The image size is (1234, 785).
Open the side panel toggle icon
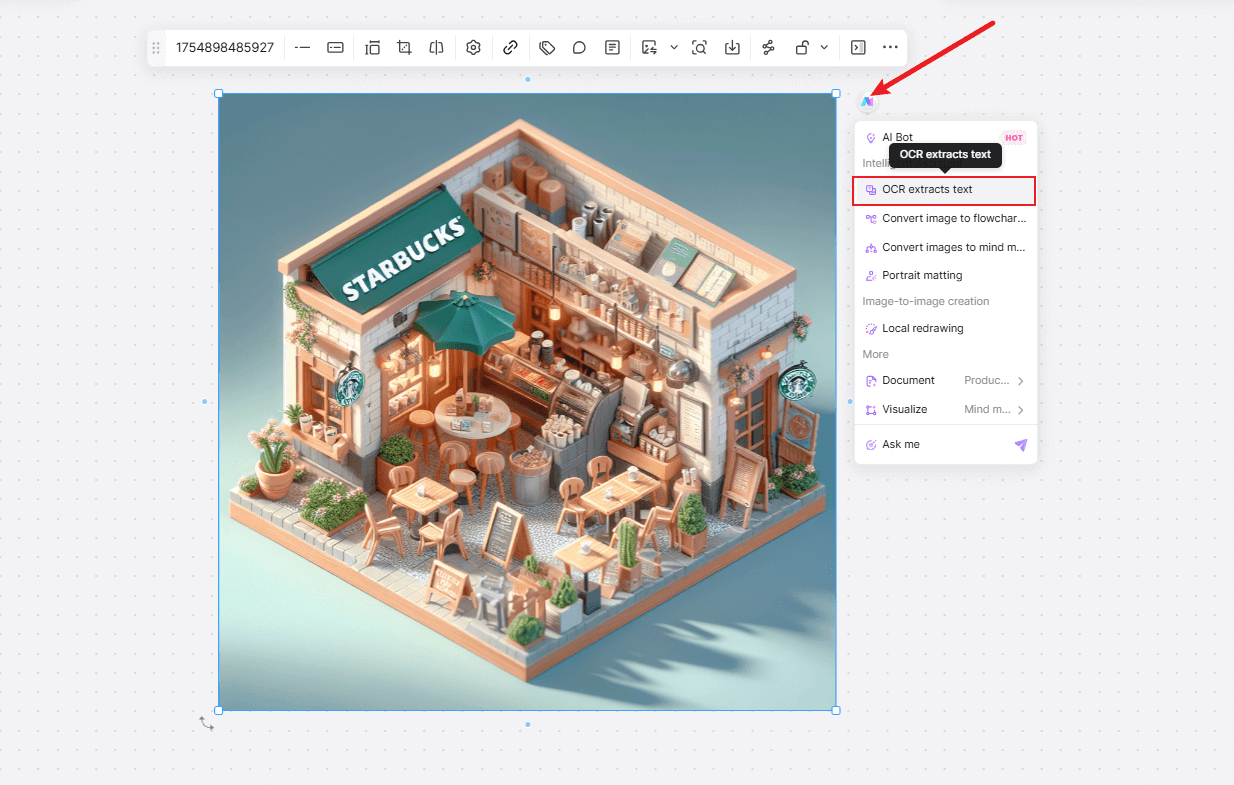point(858,47)
